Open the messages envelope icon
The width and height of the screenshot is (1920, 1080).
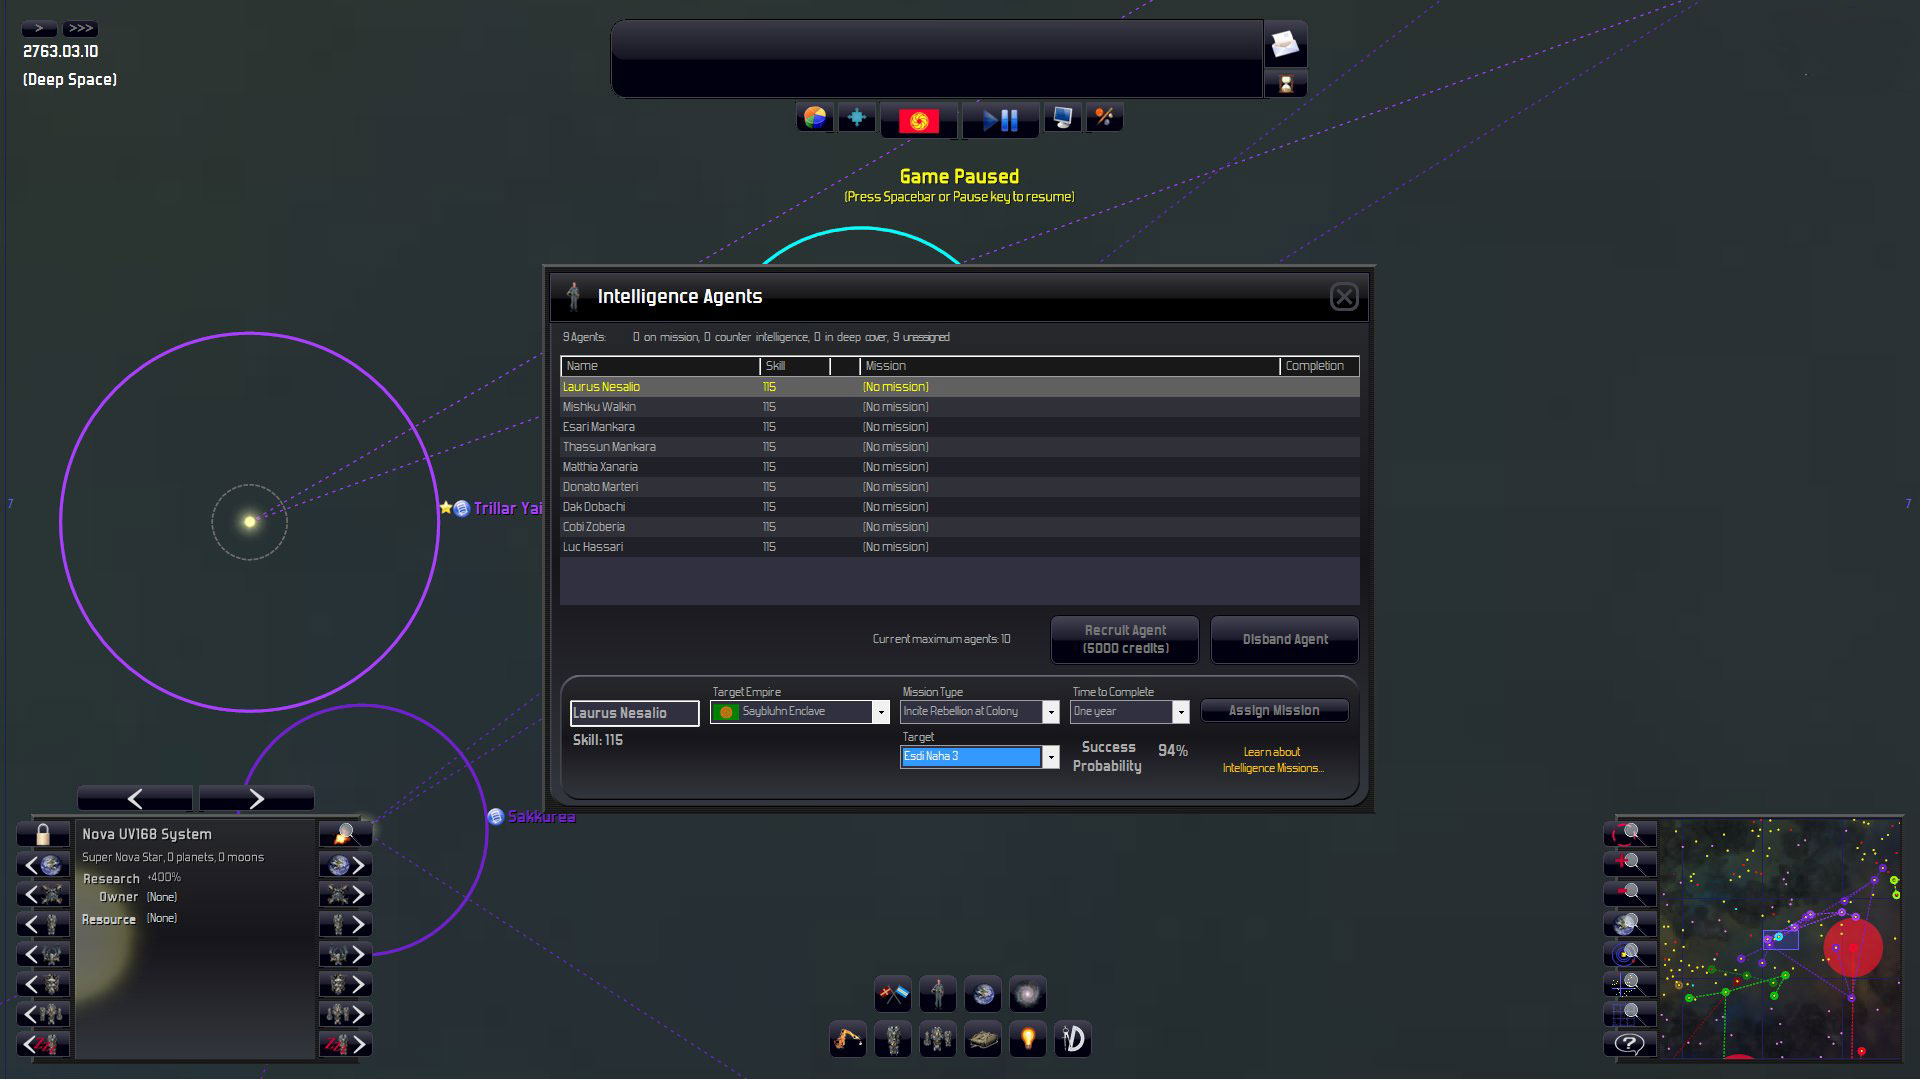pos(1285,44)
